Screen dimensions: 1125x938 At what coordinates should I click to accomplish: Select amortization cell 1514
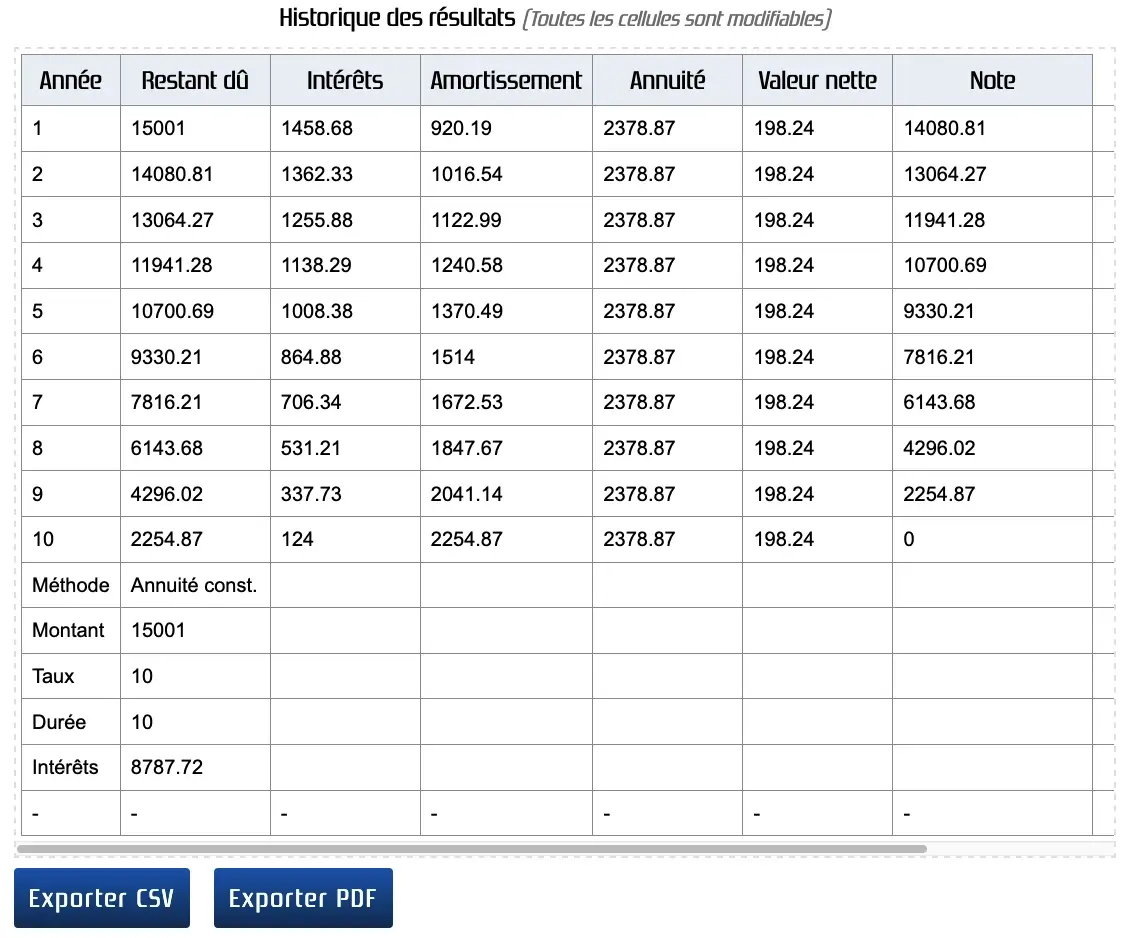coord(507,357)
